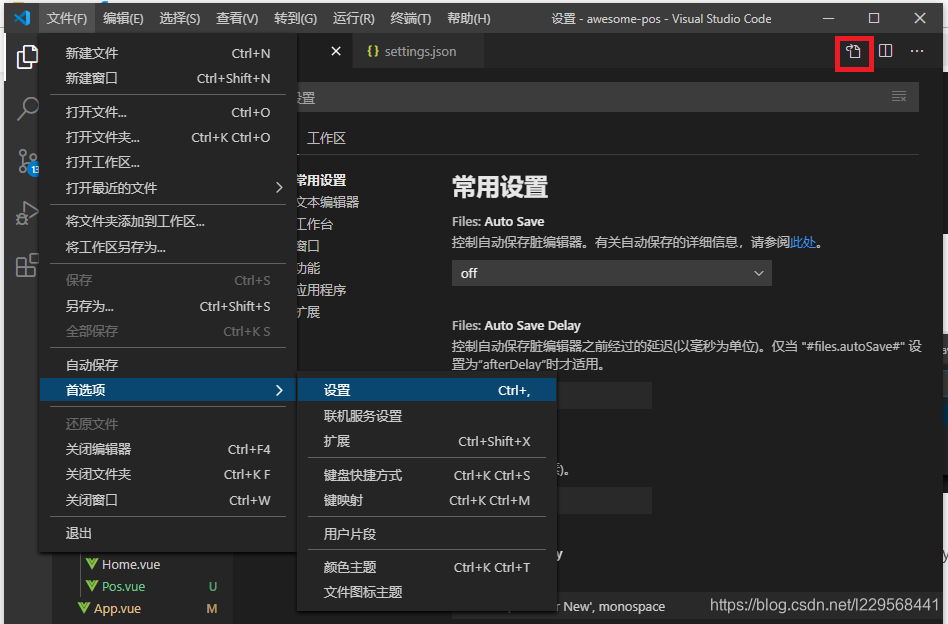Open the Run and Debug view

(x=27, y=213)
